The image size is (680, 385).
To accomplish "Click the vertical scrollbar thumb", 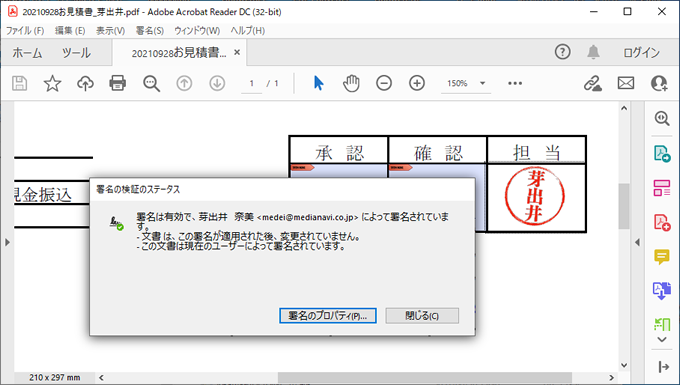I will pyautogui.click(x=624, y=206).
